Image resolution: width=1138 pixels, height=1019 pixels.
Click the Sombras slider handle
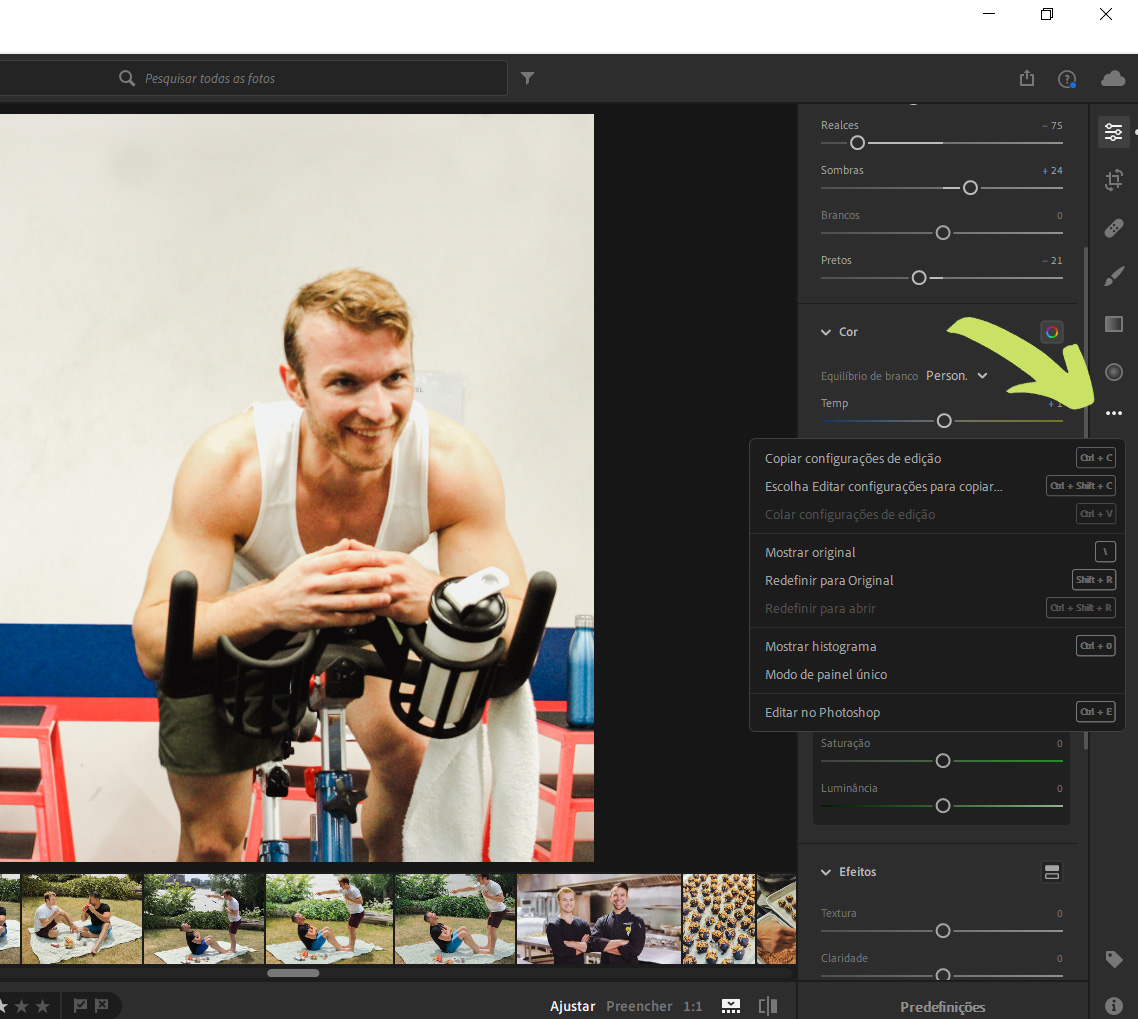(x=970, y=188)
